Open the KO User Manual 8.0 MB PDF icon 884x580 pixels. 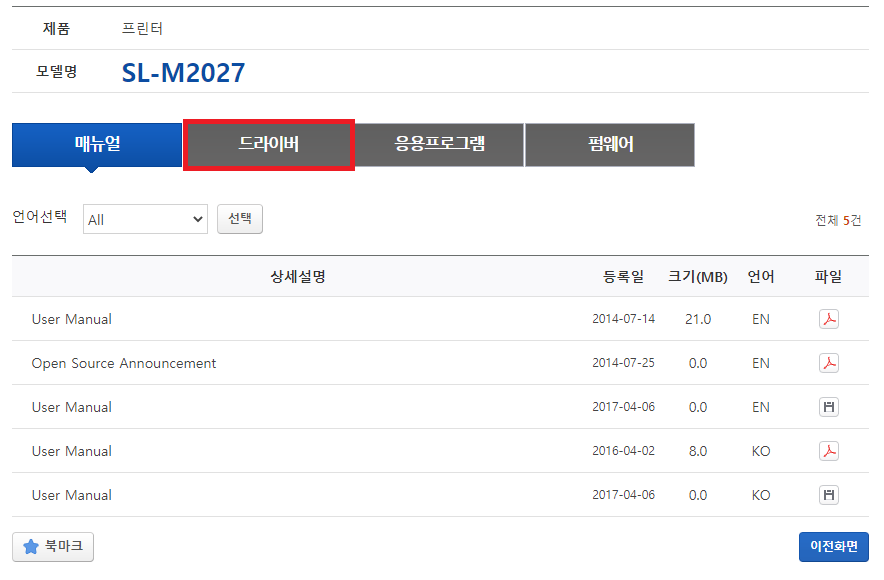[x=828, y=451]
